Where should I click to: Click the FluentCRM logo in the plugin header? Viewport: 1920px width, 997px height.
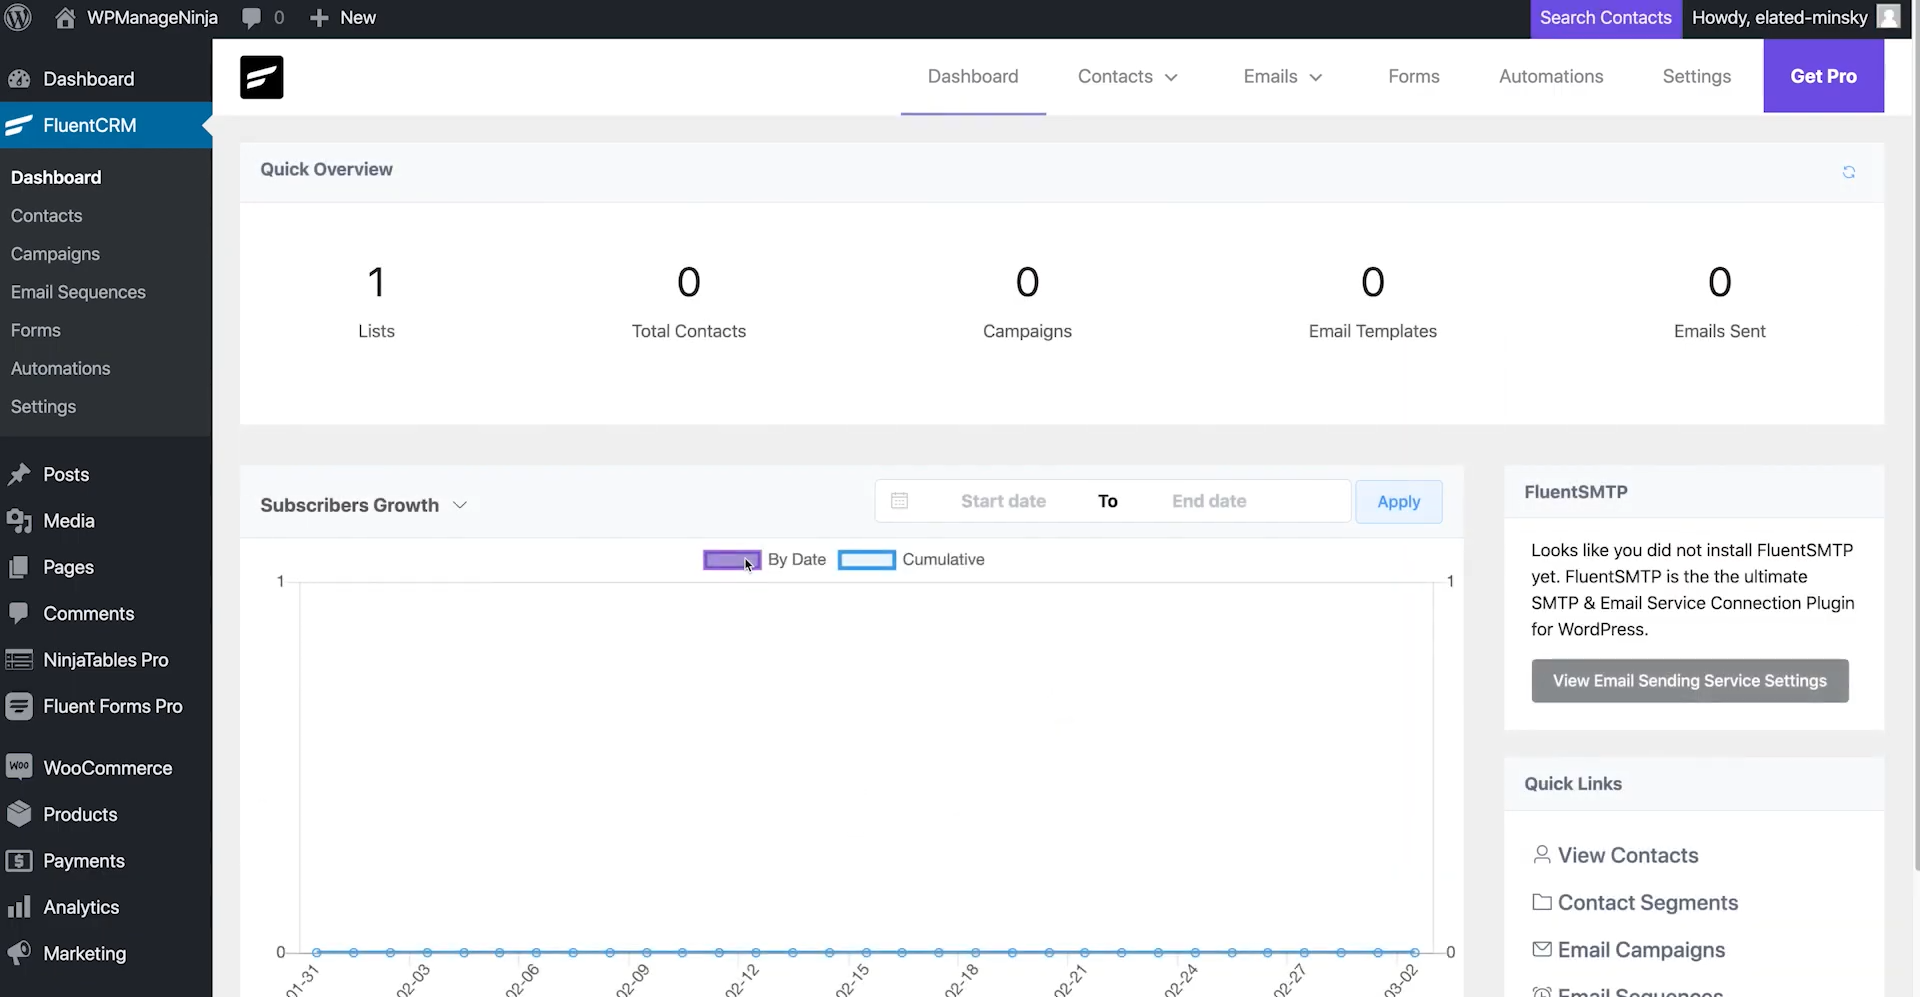click(261, 77)
